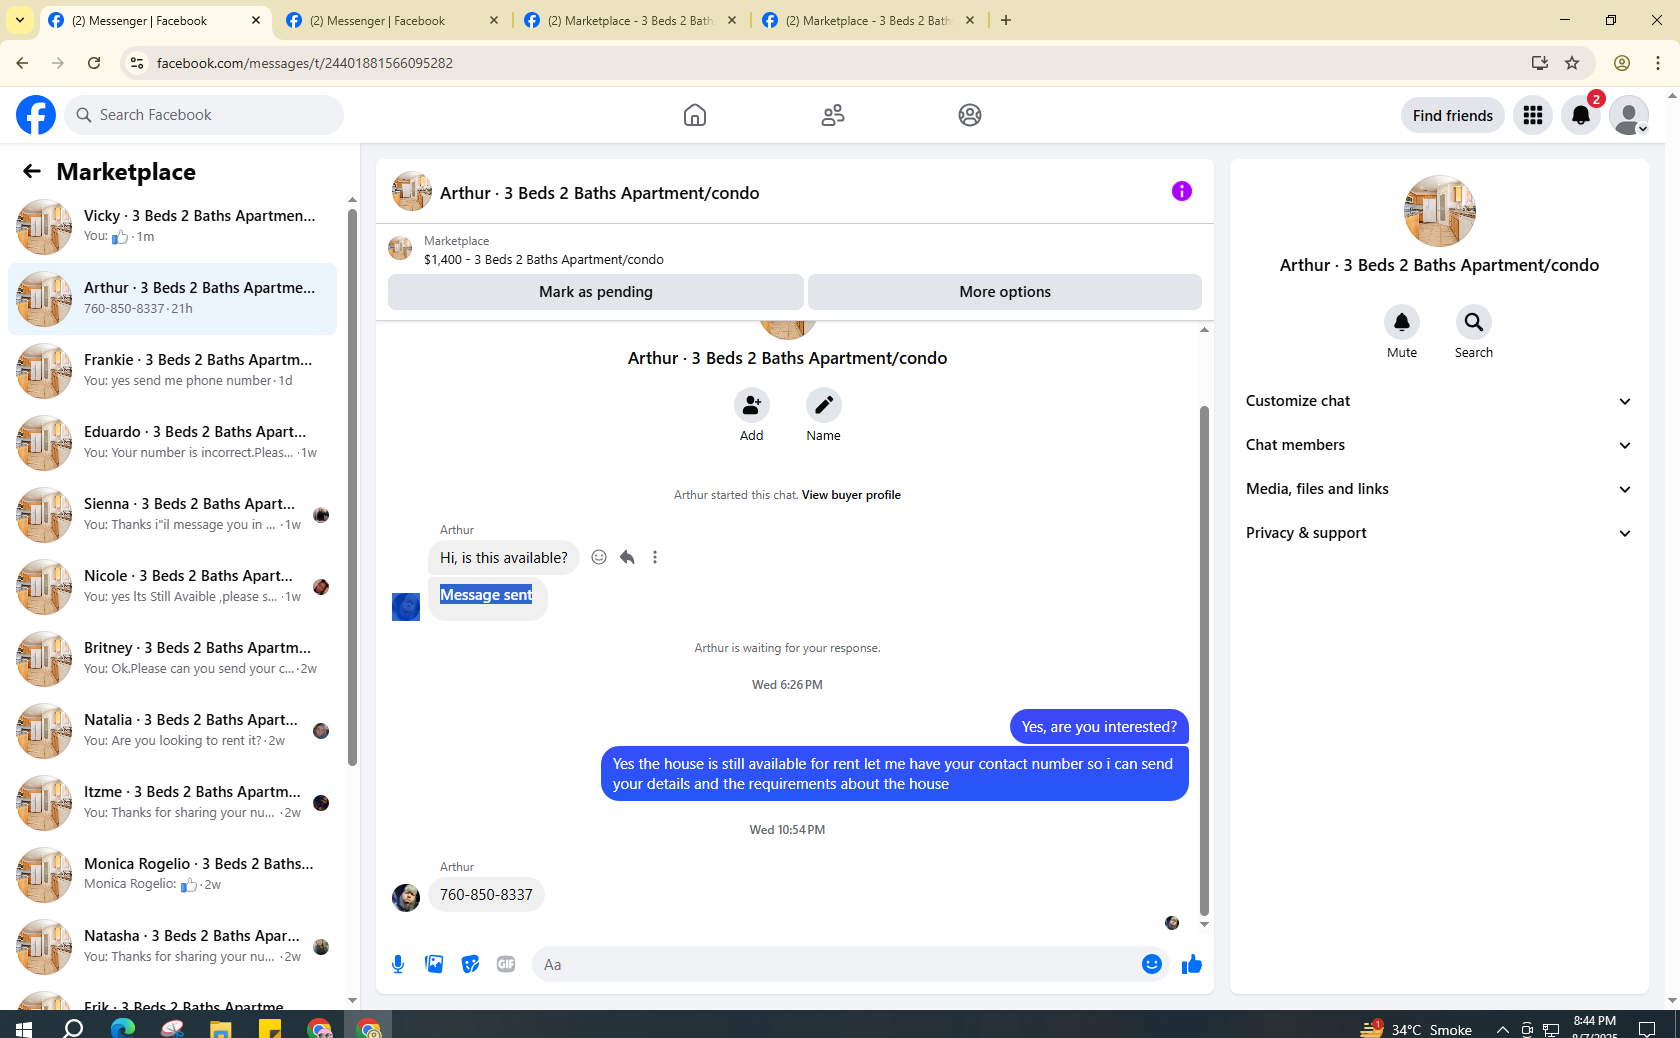1680x1038 pixels.
Task: Click the chat messages vertical scrollbar
Action: tap(1204, 660)
